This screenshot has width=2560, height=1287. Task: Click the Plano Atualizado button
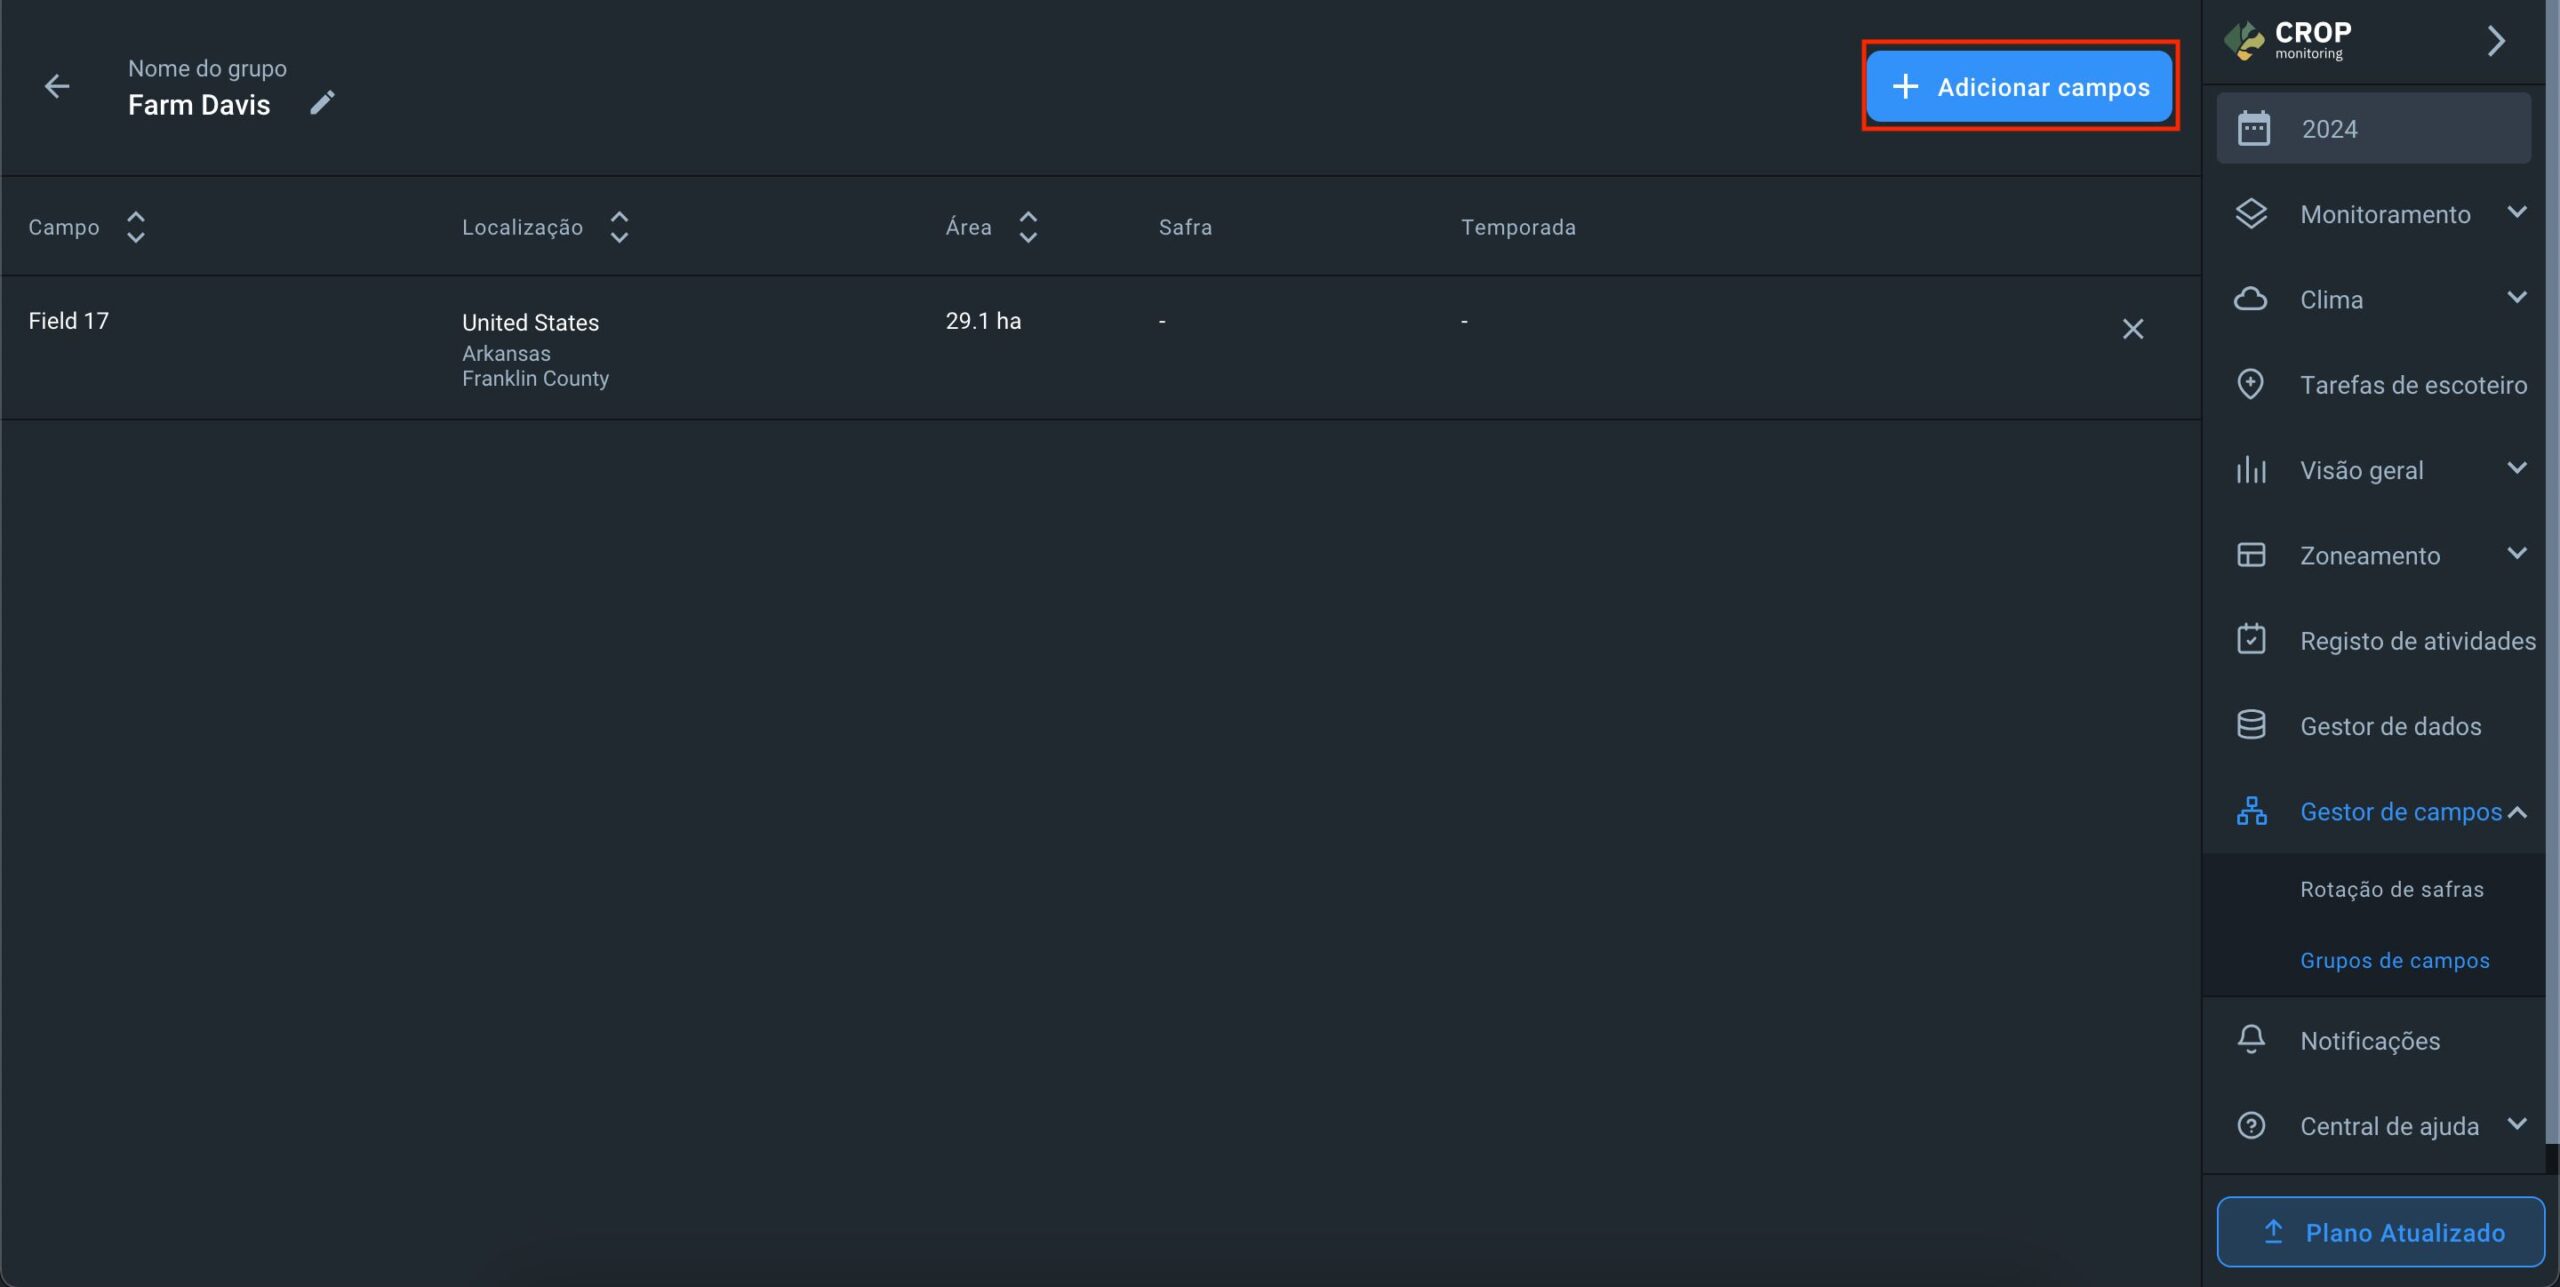click(x=2379, y=1232)
